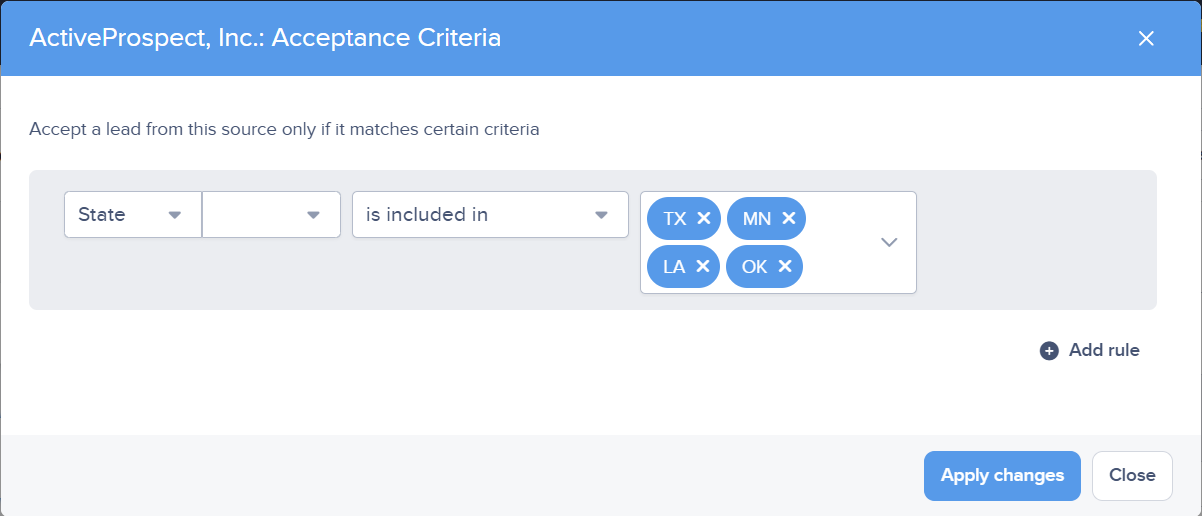
Task: Select the TX tag label
Action: 675,218
